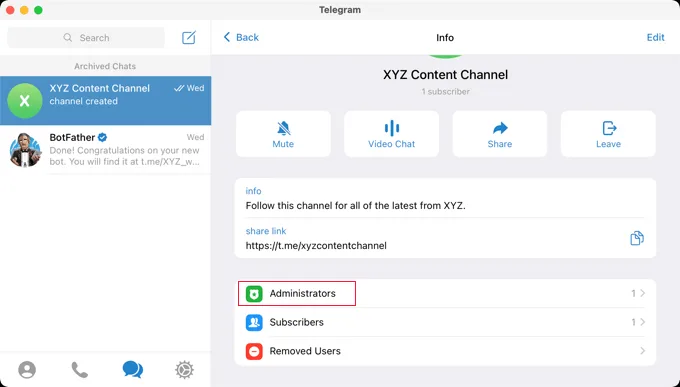Open the Contacts tab icon
680x387 pixels.
coord(27,370)
